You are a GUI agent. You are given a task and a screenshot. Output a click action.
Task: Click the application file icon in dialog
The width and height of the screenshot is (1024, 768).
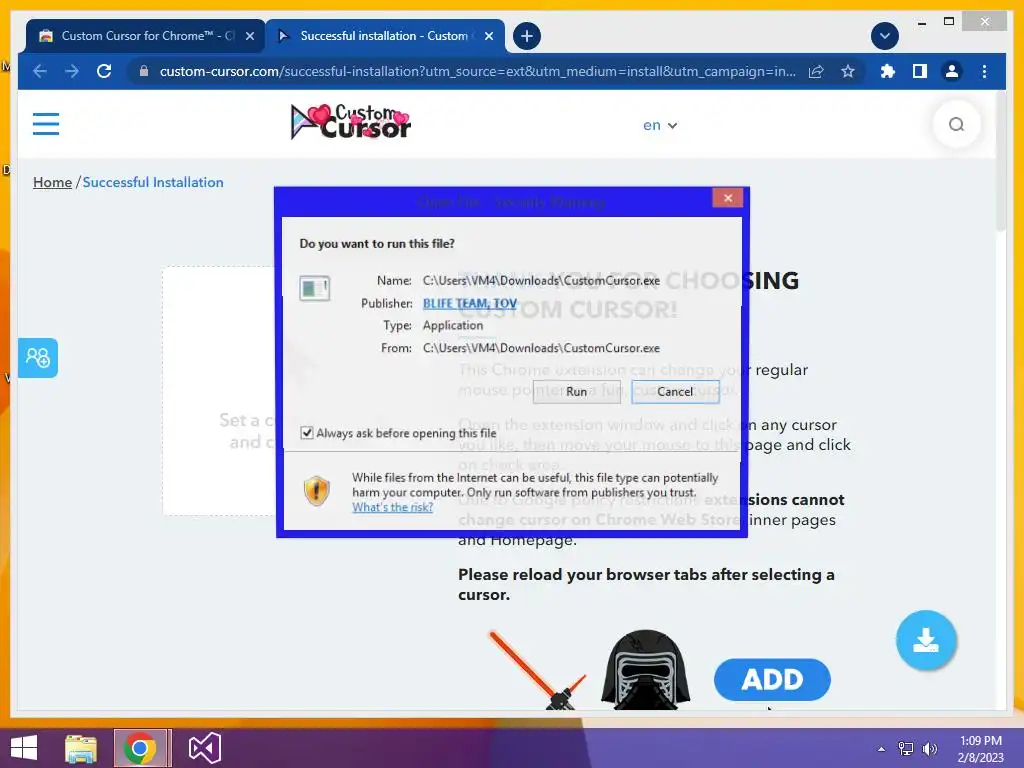[314, 288]
